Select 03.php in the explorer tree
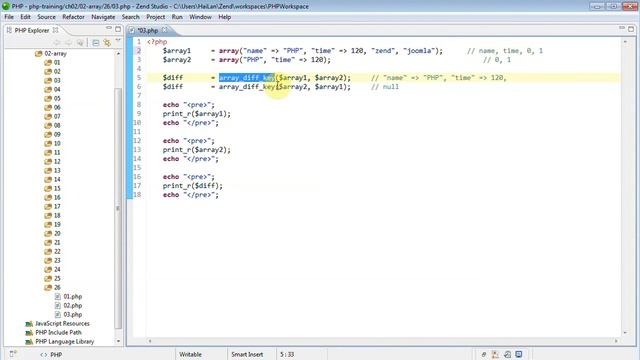The width and height of the screenshot is (640, 360). coord(73,314)
